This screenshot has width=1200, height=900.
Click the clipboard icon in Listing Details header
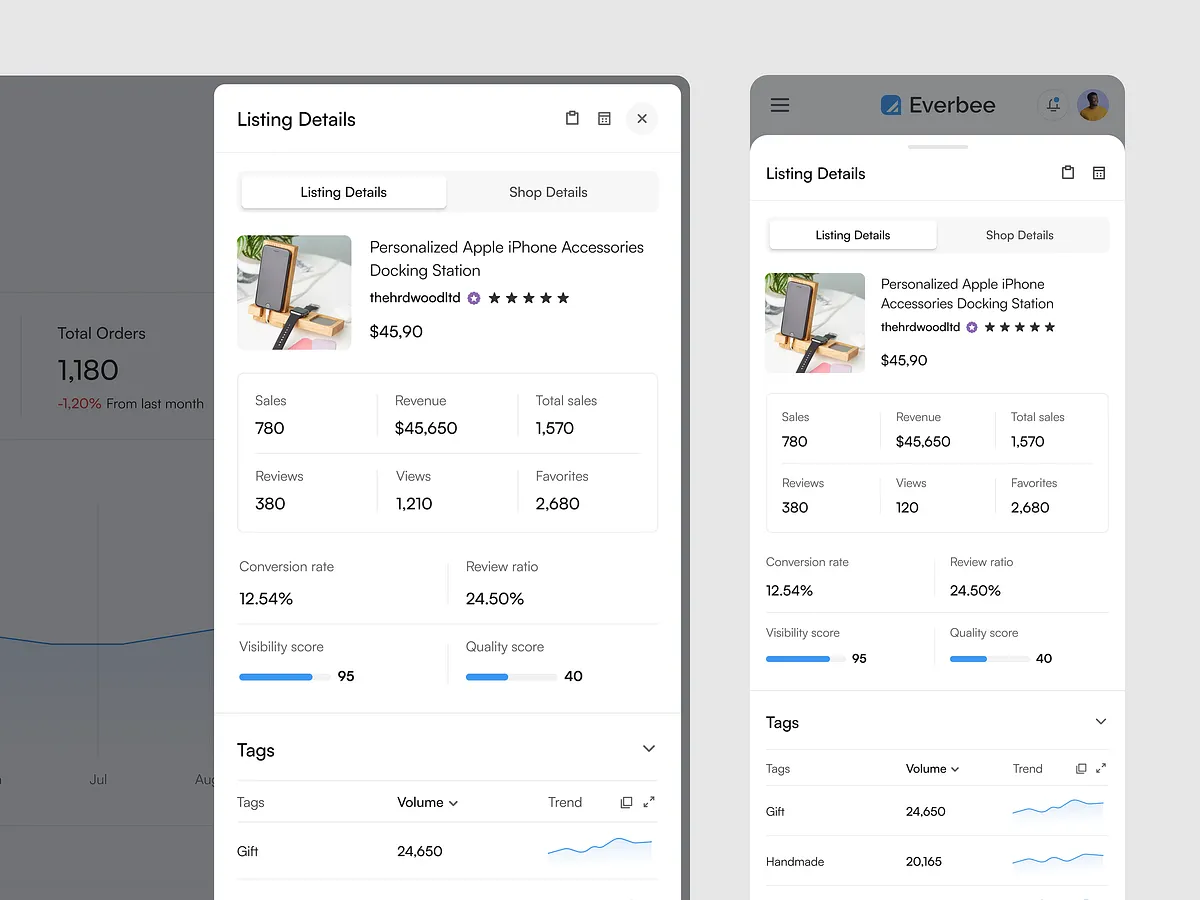tap(571, 117)
